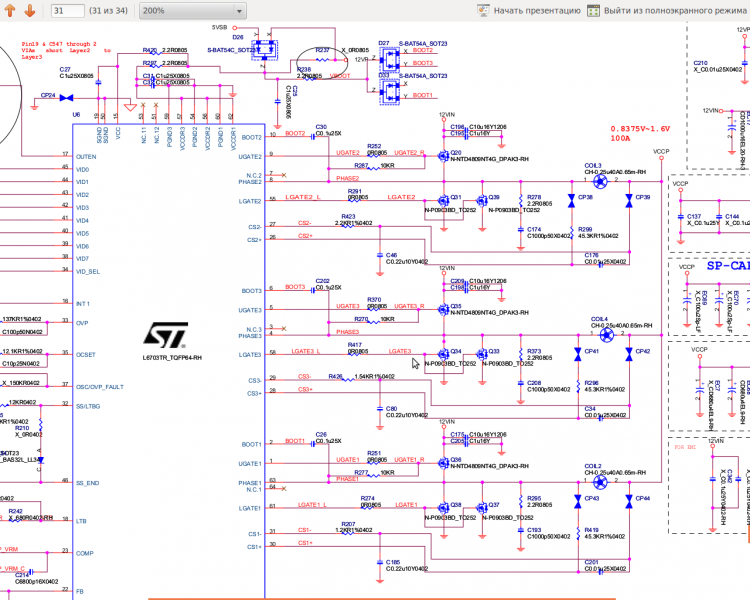The height and width of the screenshot is (600, 750).
Task: Click the '(31 из 34)' page count label
Action: pyautogui.click(x=109, y=11)
